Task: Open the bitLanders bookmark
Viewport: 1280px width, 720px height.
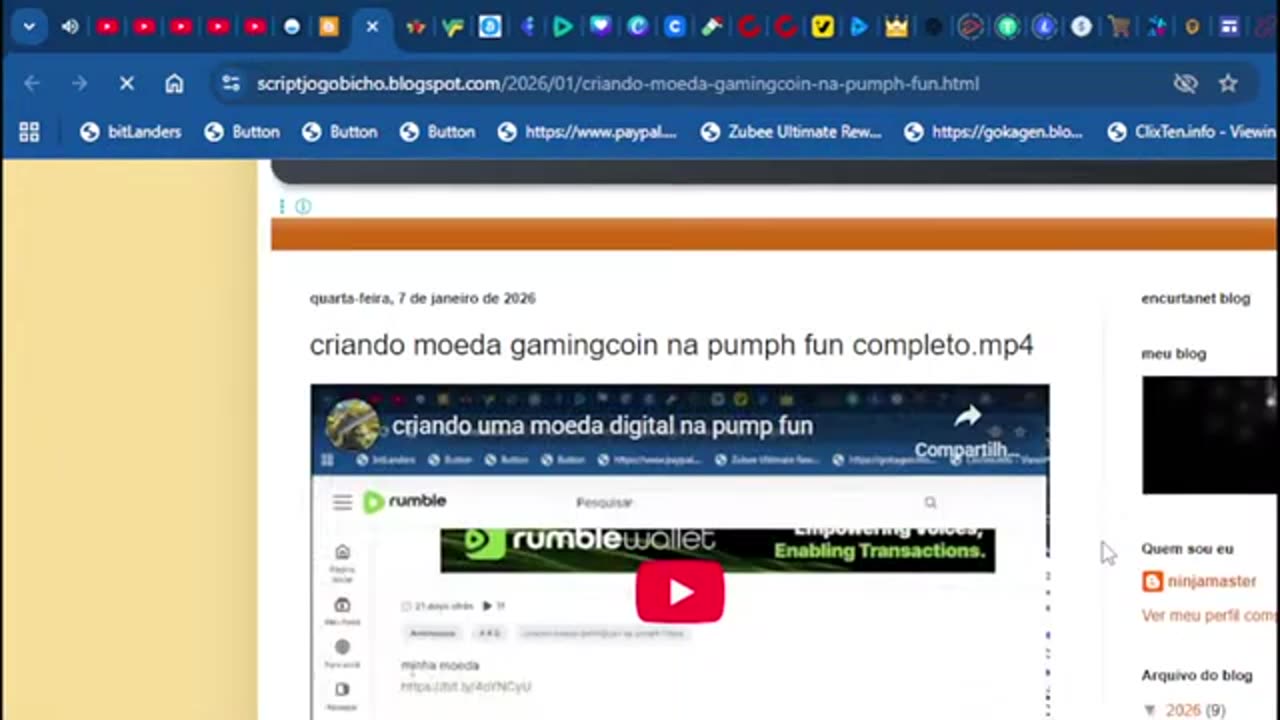Action: tap(131, 132)
